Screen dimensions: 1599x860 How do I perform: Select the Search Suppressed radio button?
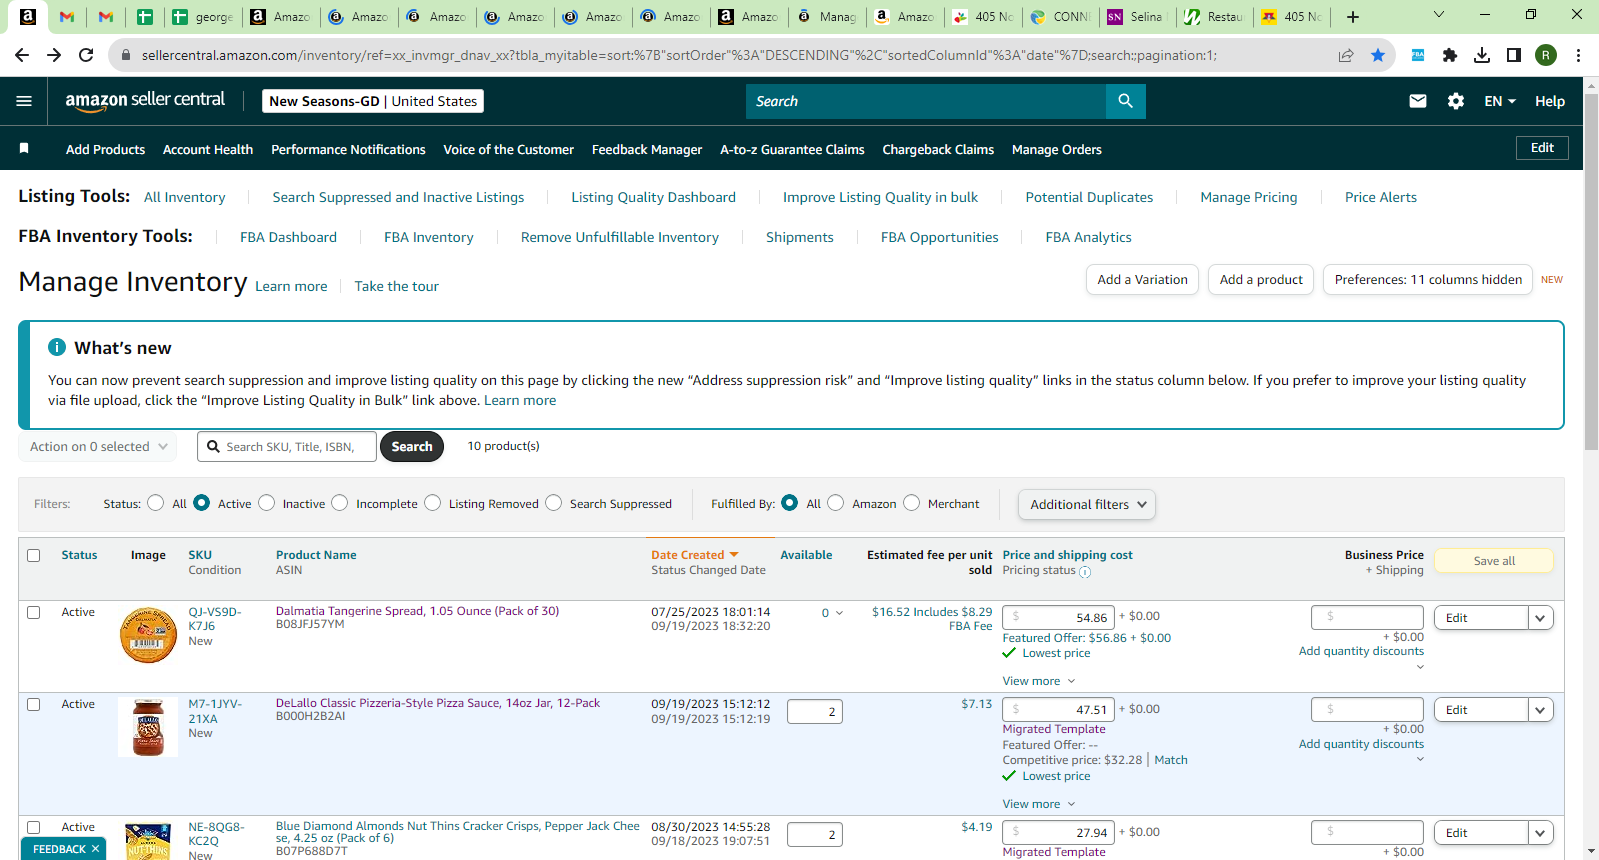pyautogui.click(x=554, y=503)
